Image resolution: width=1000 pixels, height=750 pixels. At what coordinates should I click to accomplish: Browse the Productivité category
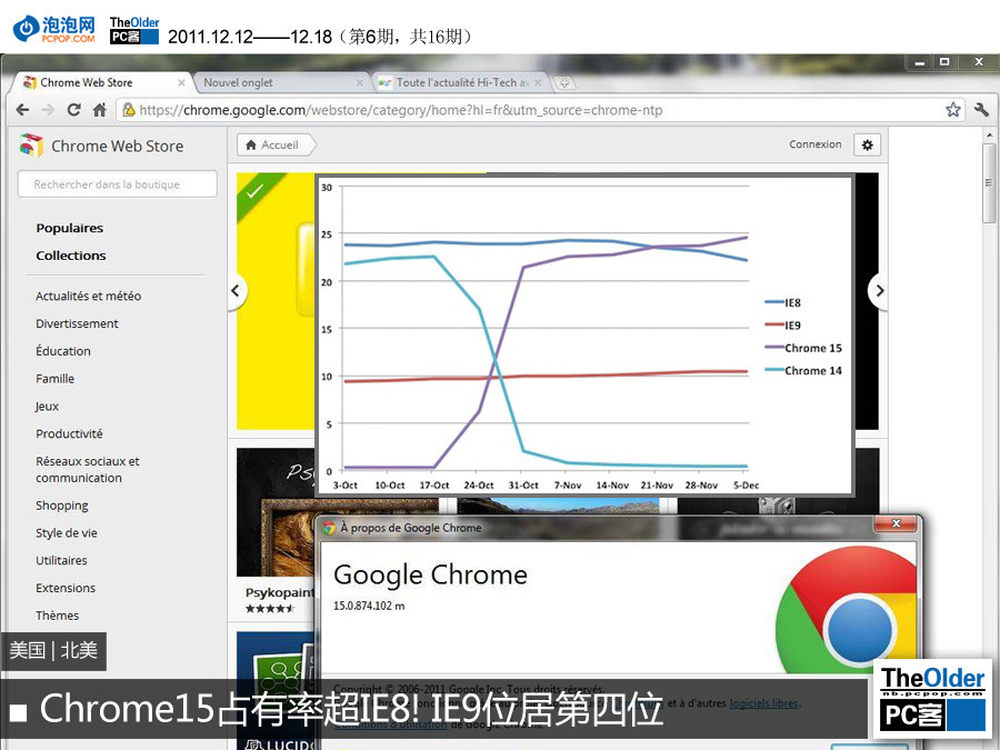(x=69, y=434)
